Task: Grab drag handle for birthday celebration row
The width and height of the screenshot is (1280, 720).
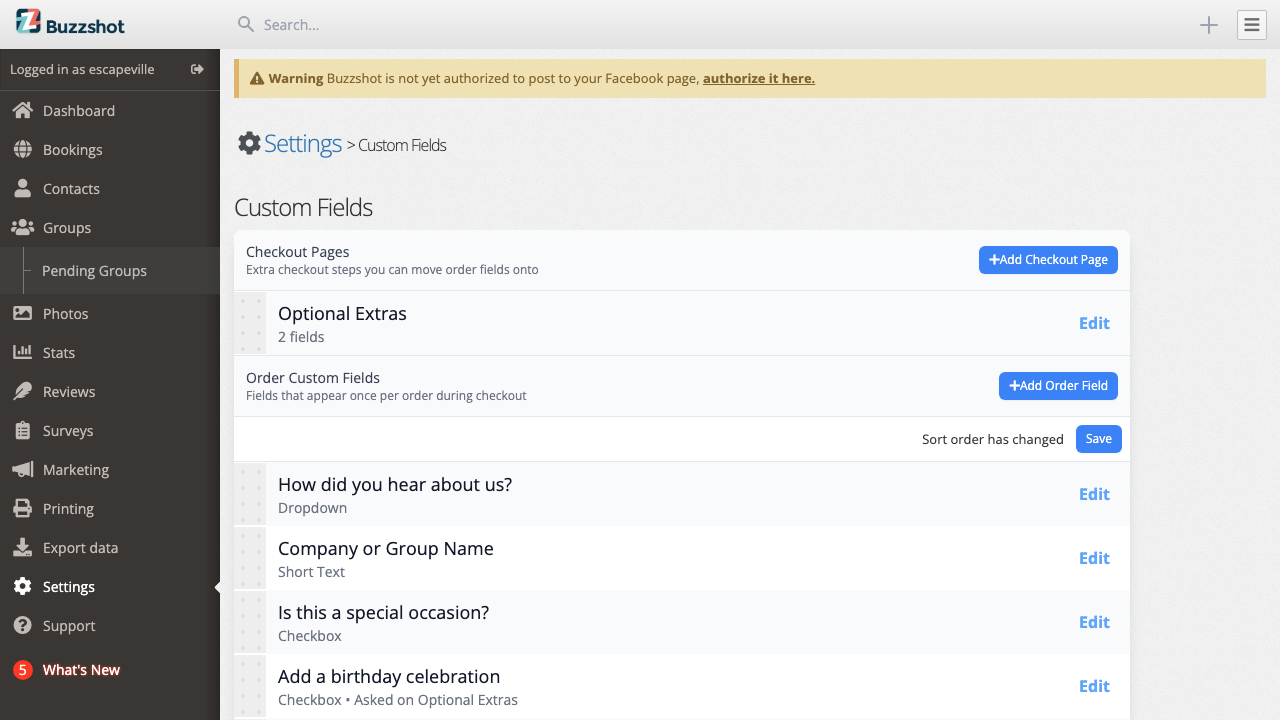Action: 251,686
